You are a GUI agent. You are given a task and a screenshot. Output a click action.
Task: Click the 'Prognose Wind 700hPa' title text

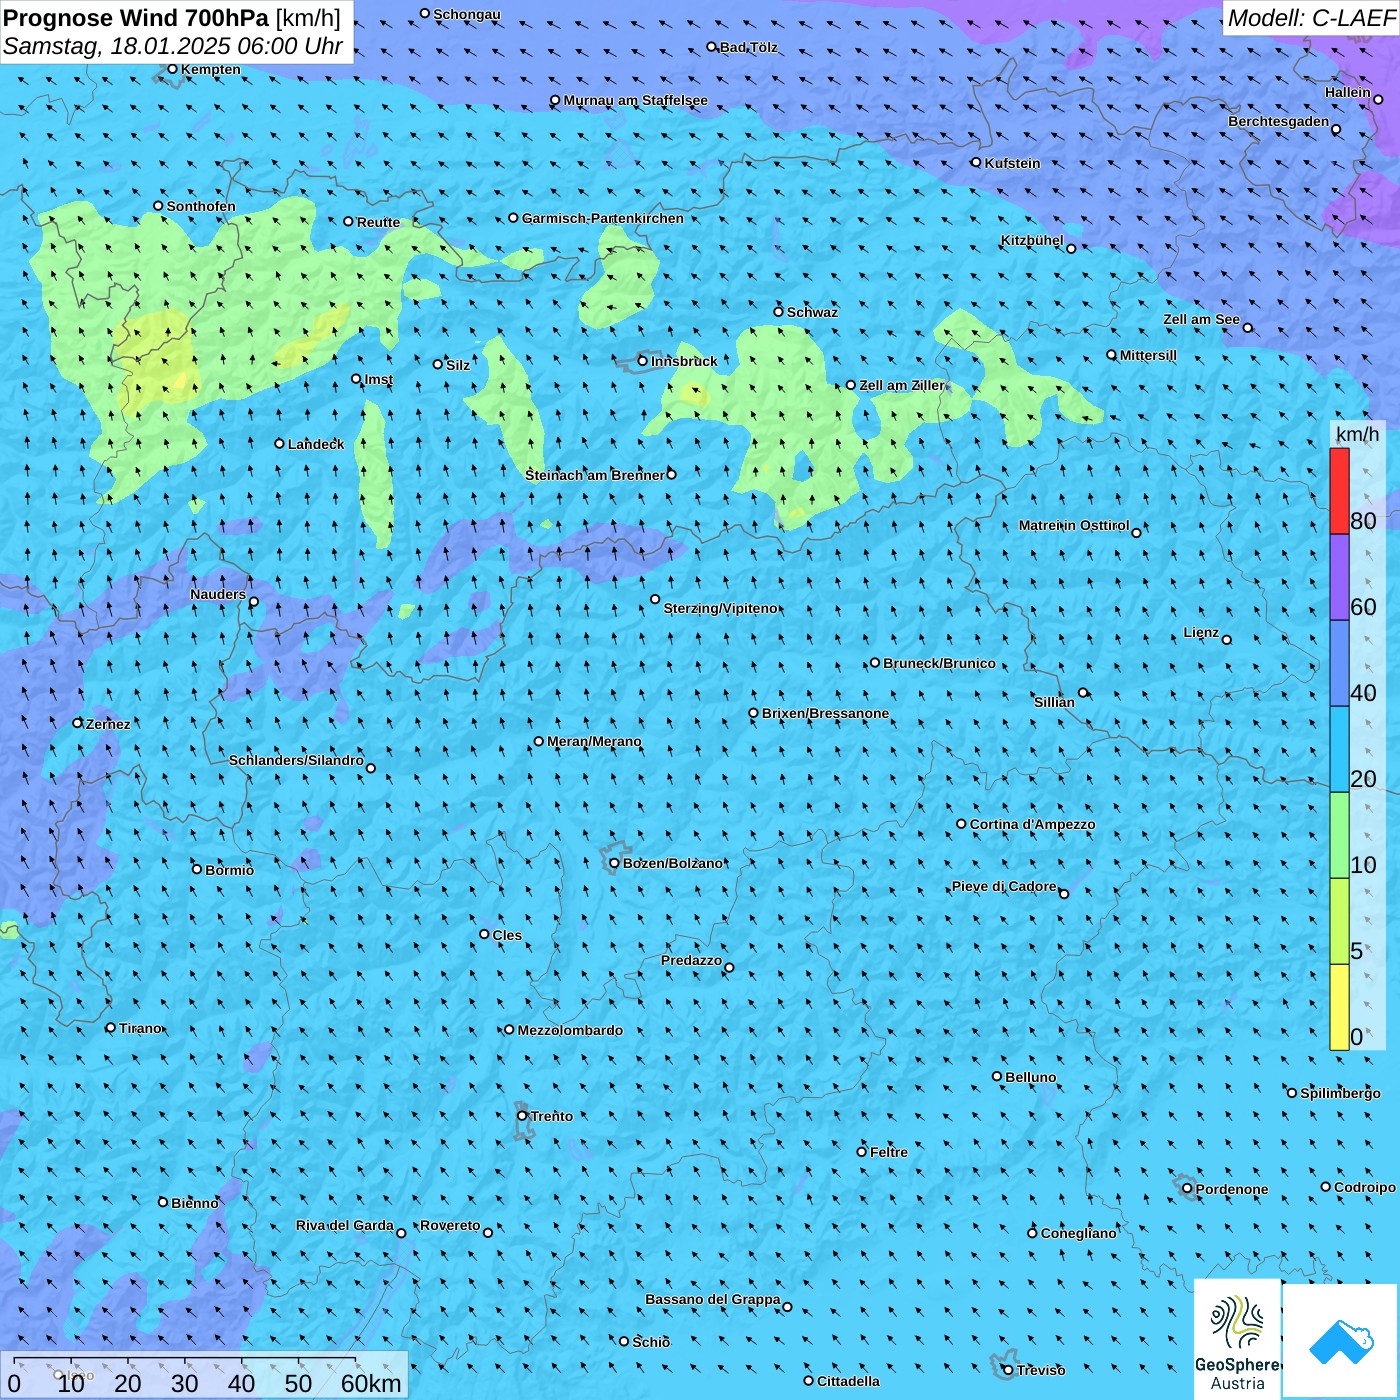click(x=137, y=17)
